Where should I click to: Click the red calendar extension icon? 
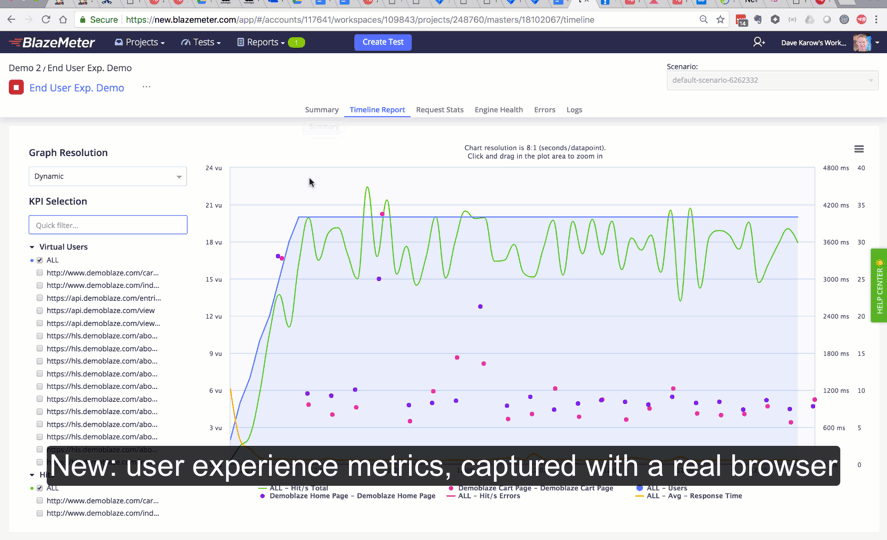(x=741, y=20)
